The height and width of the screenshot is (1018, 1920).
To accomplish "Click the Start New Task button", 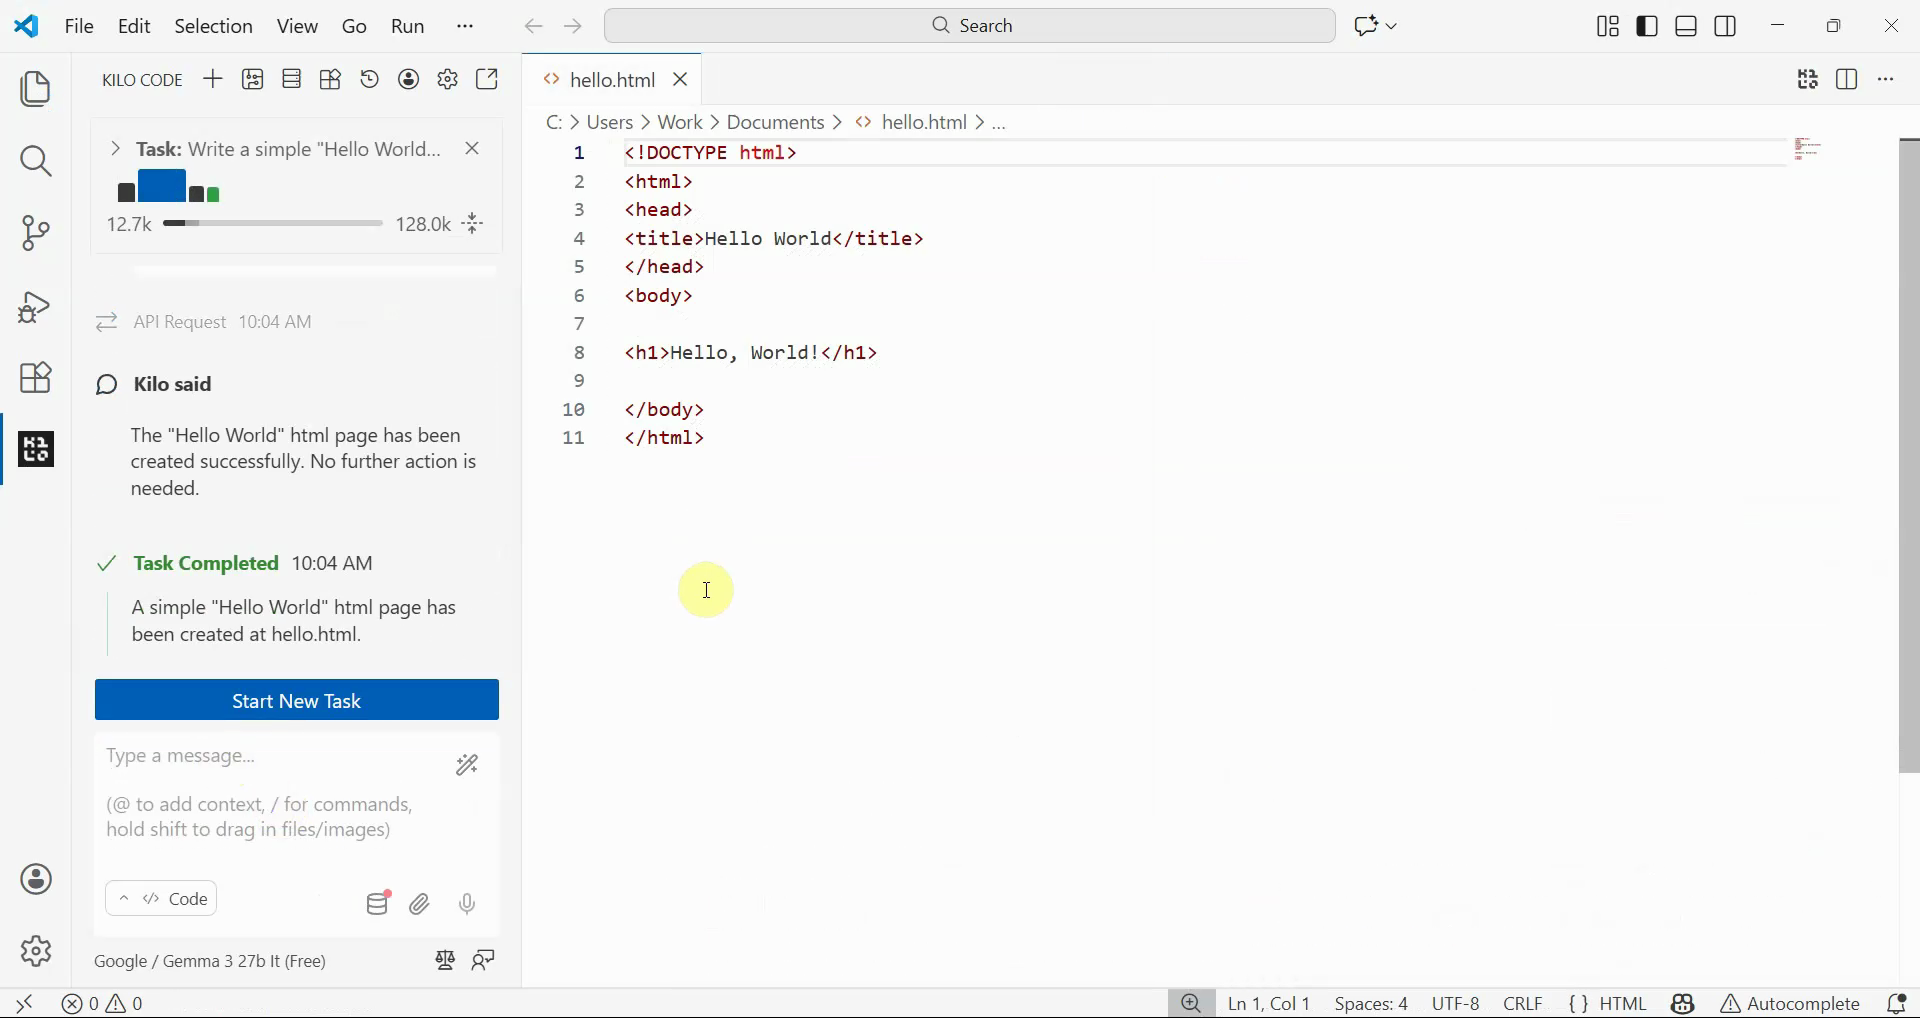I will click(x=297, y=701).
